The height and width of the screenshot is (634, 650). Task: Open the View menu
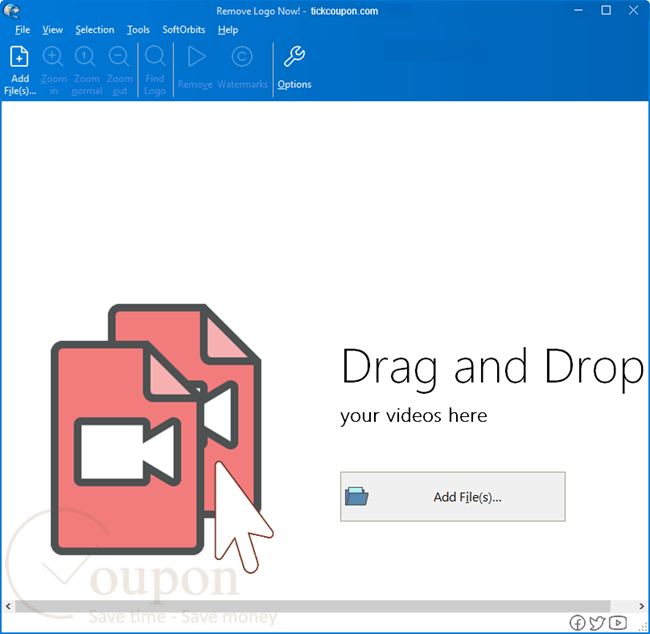click(52, 30)
